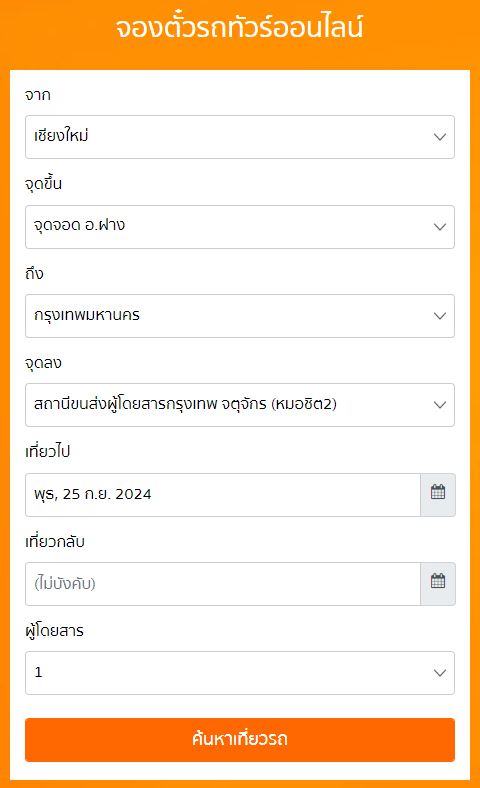Click the จาก field label

[38, 94]
